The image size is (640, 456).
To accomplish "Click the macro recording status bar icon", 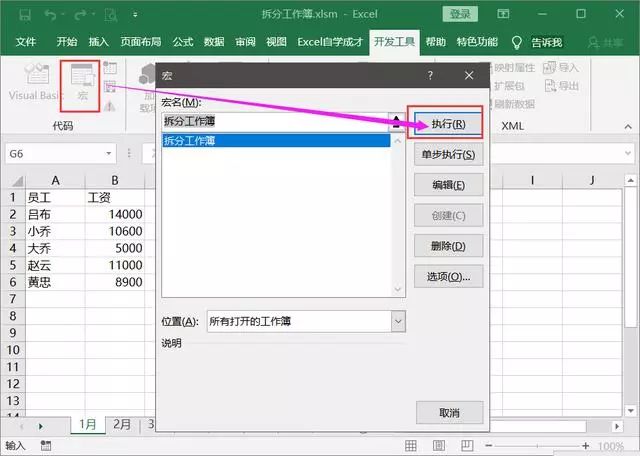I will (x=46, y=445).
